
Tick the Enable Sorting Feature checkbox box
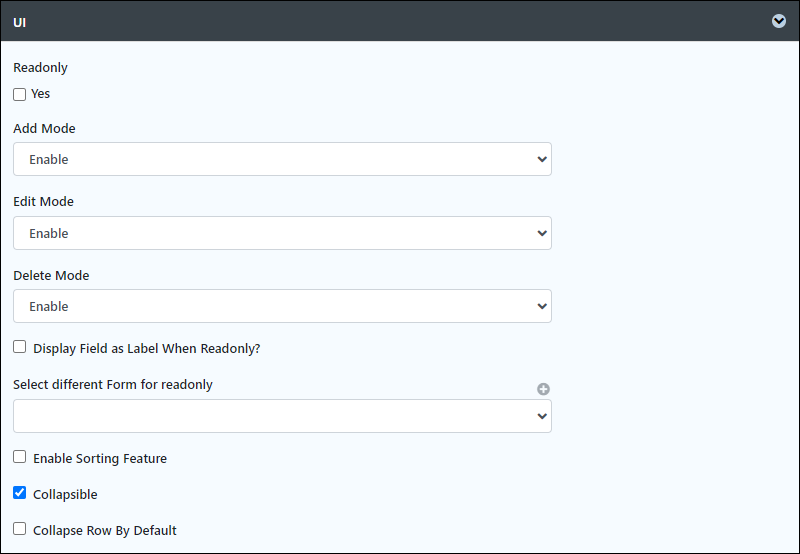click(x=19, y=457)
